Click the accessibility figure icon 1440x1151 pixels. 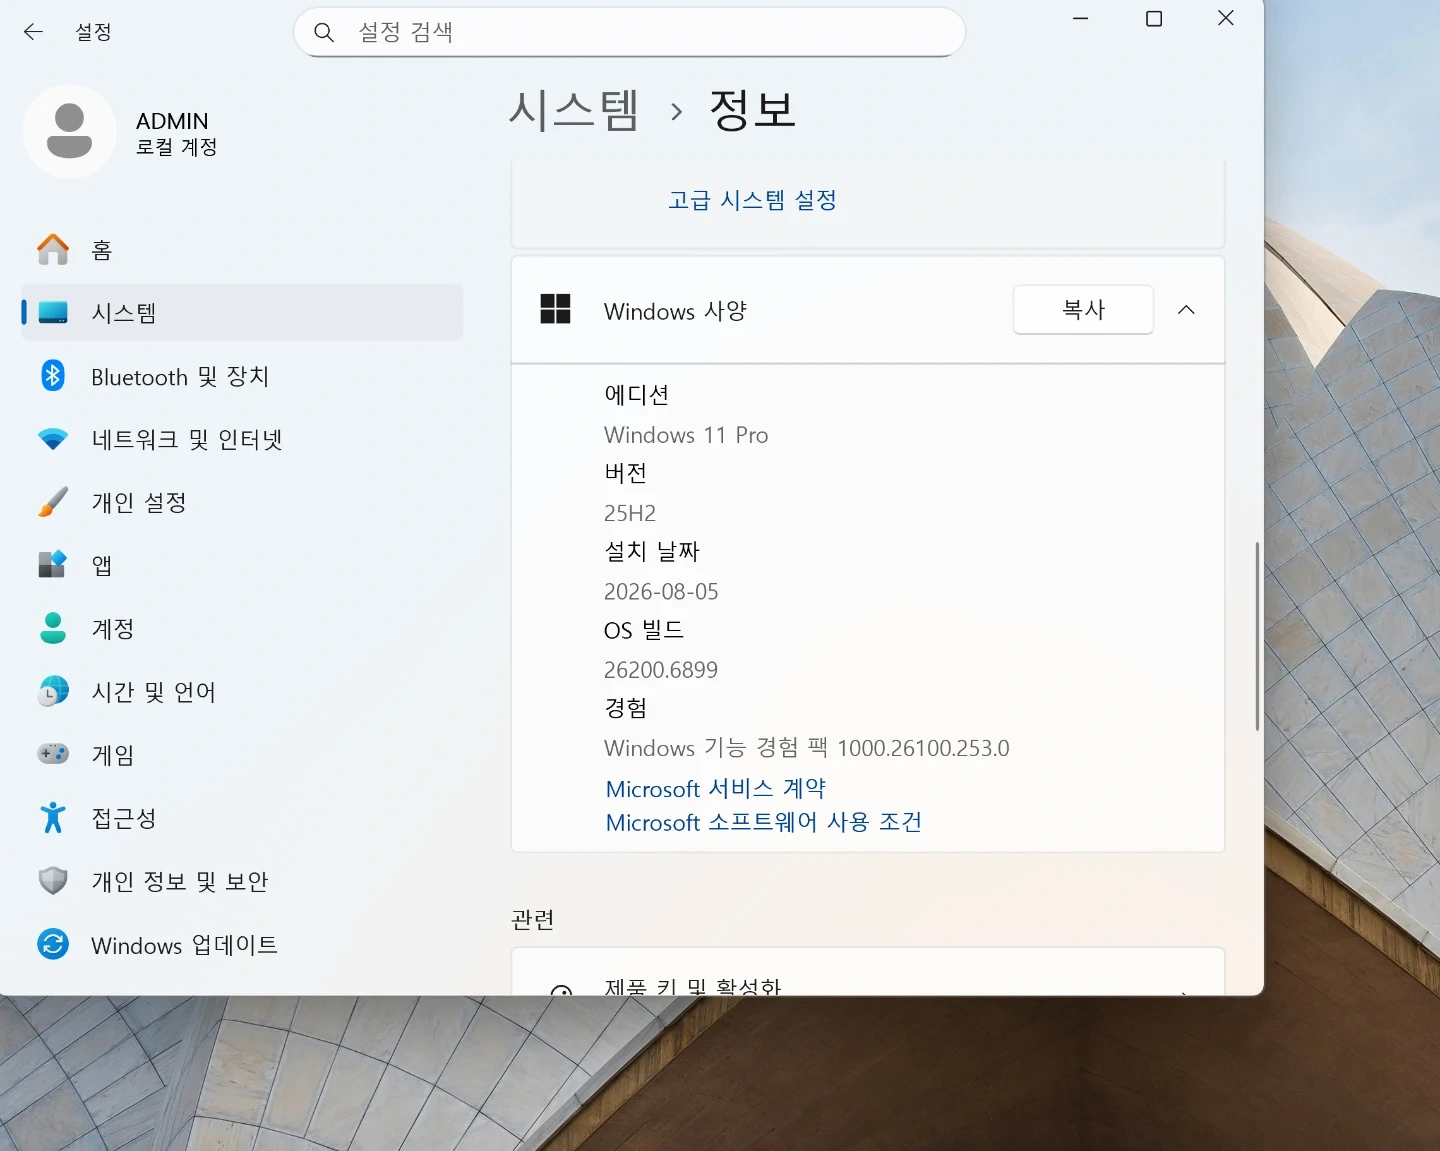pyautogui.click(x=53, y=817)
